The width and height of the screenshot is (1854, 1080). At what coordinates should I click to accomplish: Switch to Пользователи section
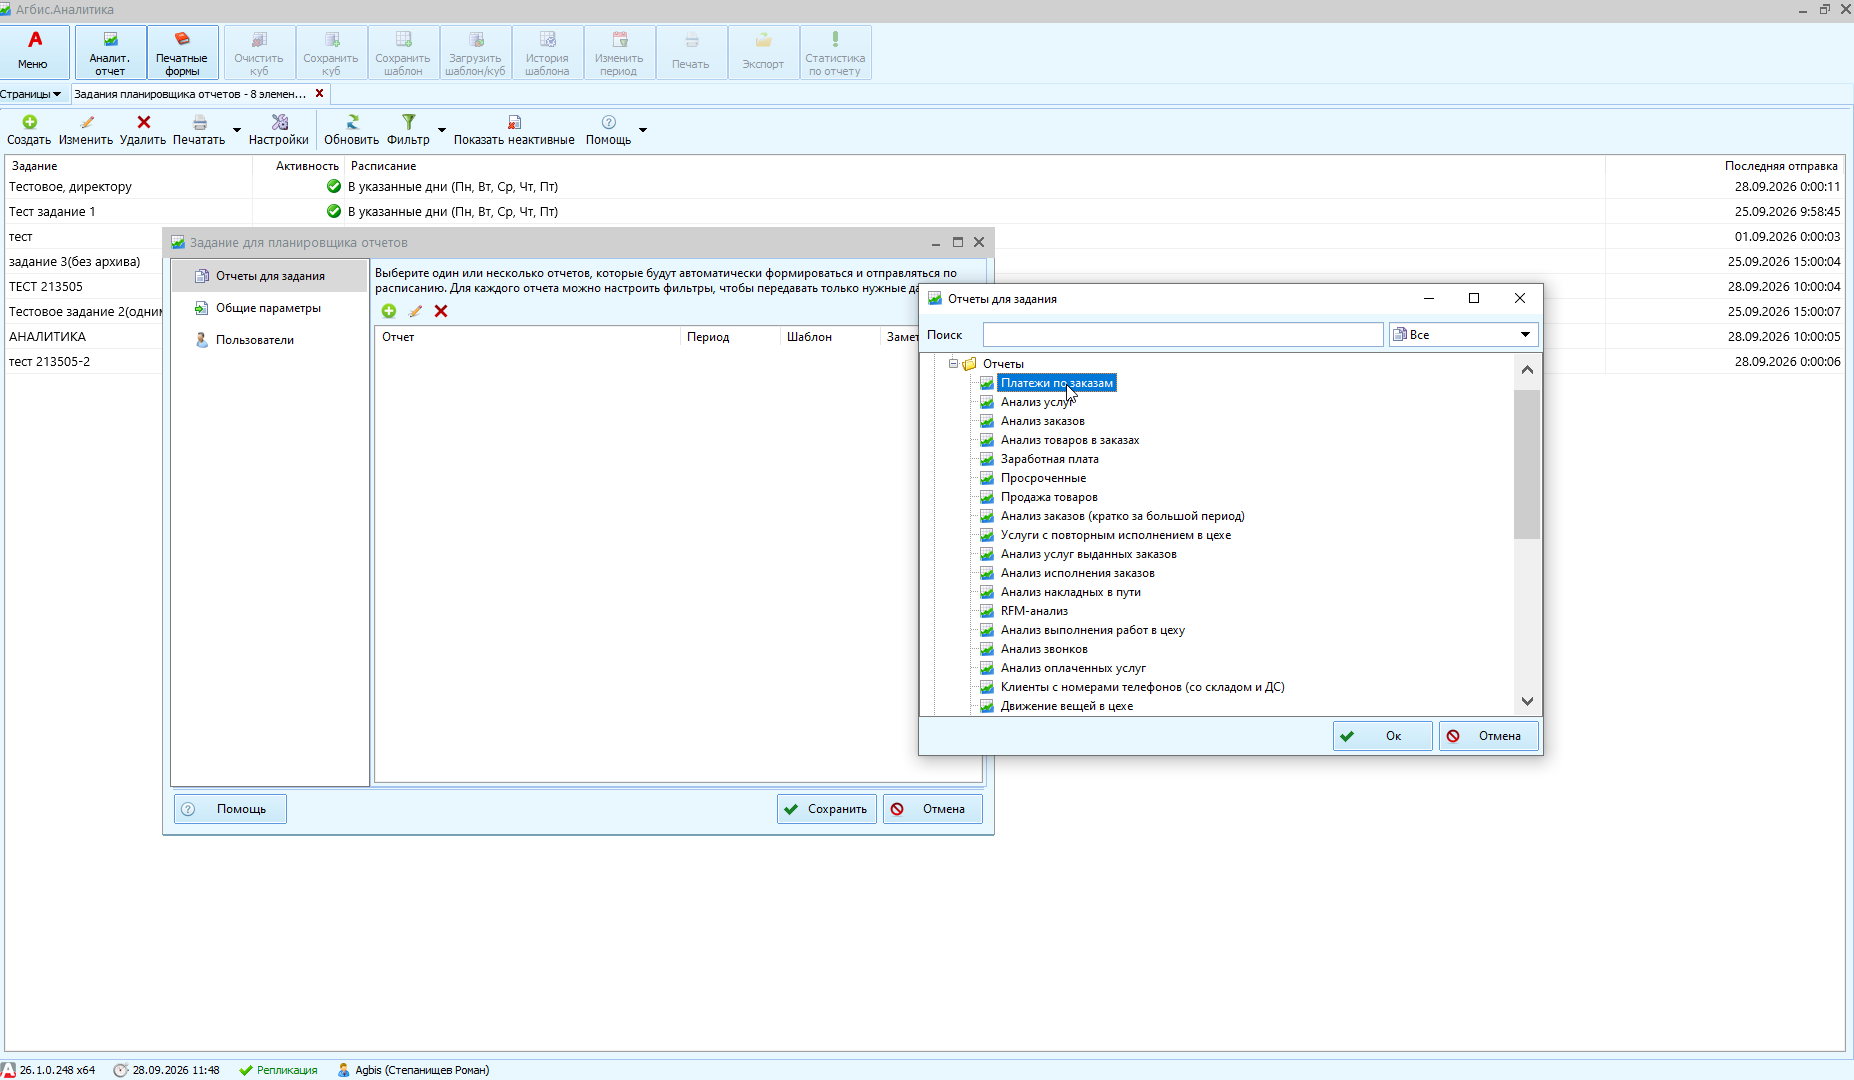tap(254, 340)
